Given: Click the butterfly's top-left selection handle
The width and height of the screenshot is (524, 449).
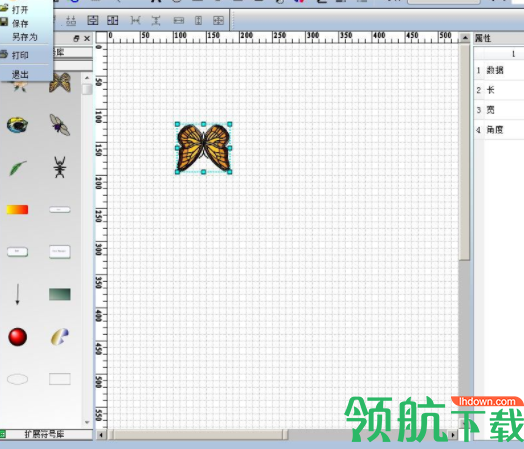Looking at the screenshot, I should (177, 124).
